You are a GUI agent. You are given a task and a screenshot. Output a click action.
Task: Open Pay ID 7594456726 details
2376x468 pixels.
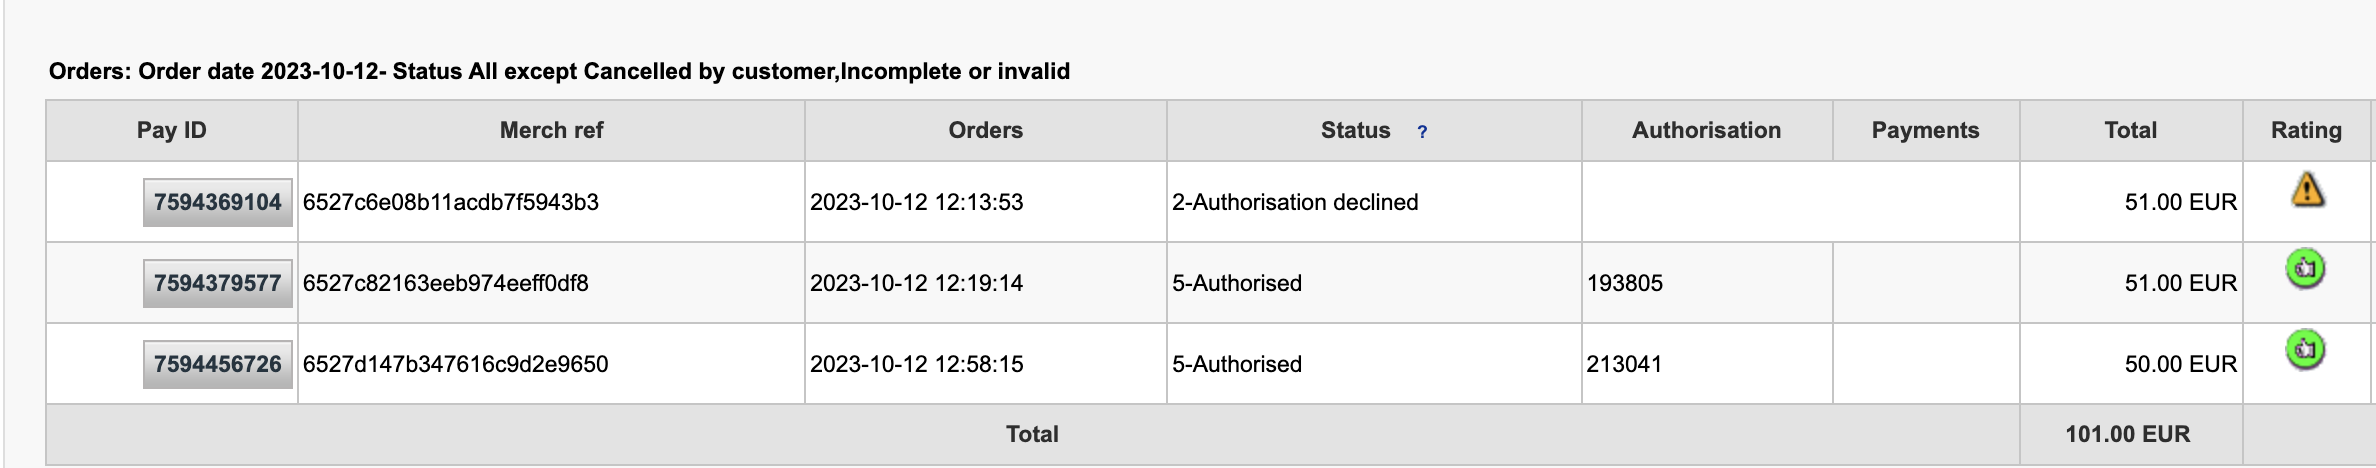click(x=218, y=364)
